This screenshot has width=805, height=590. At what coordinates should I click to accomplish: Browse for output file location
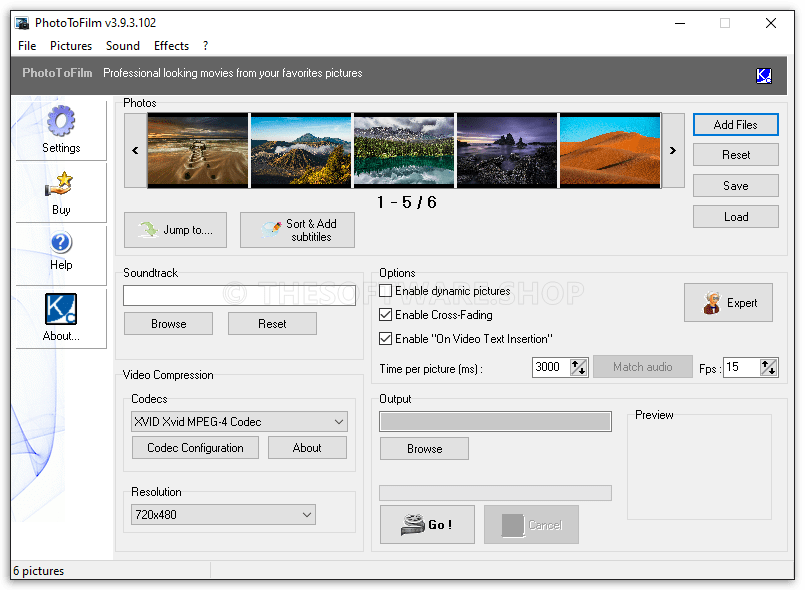(x=424, y=449)
